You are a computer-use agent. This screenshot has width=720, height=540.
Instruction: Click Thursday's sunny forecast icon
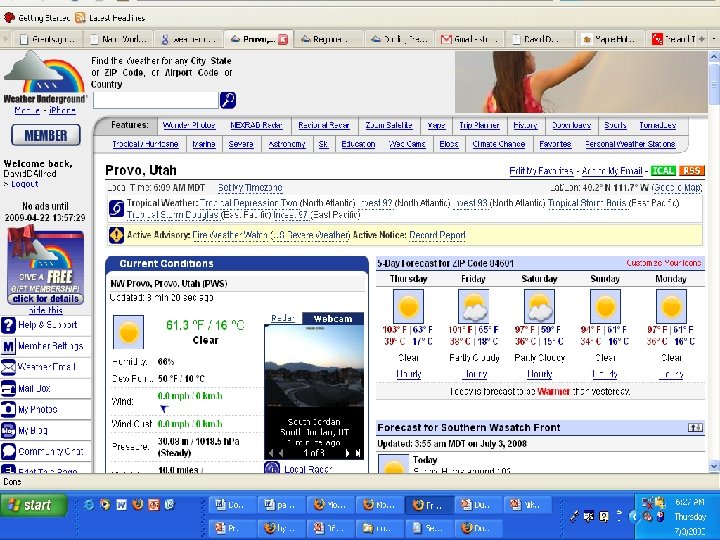[x=408, y=306]
